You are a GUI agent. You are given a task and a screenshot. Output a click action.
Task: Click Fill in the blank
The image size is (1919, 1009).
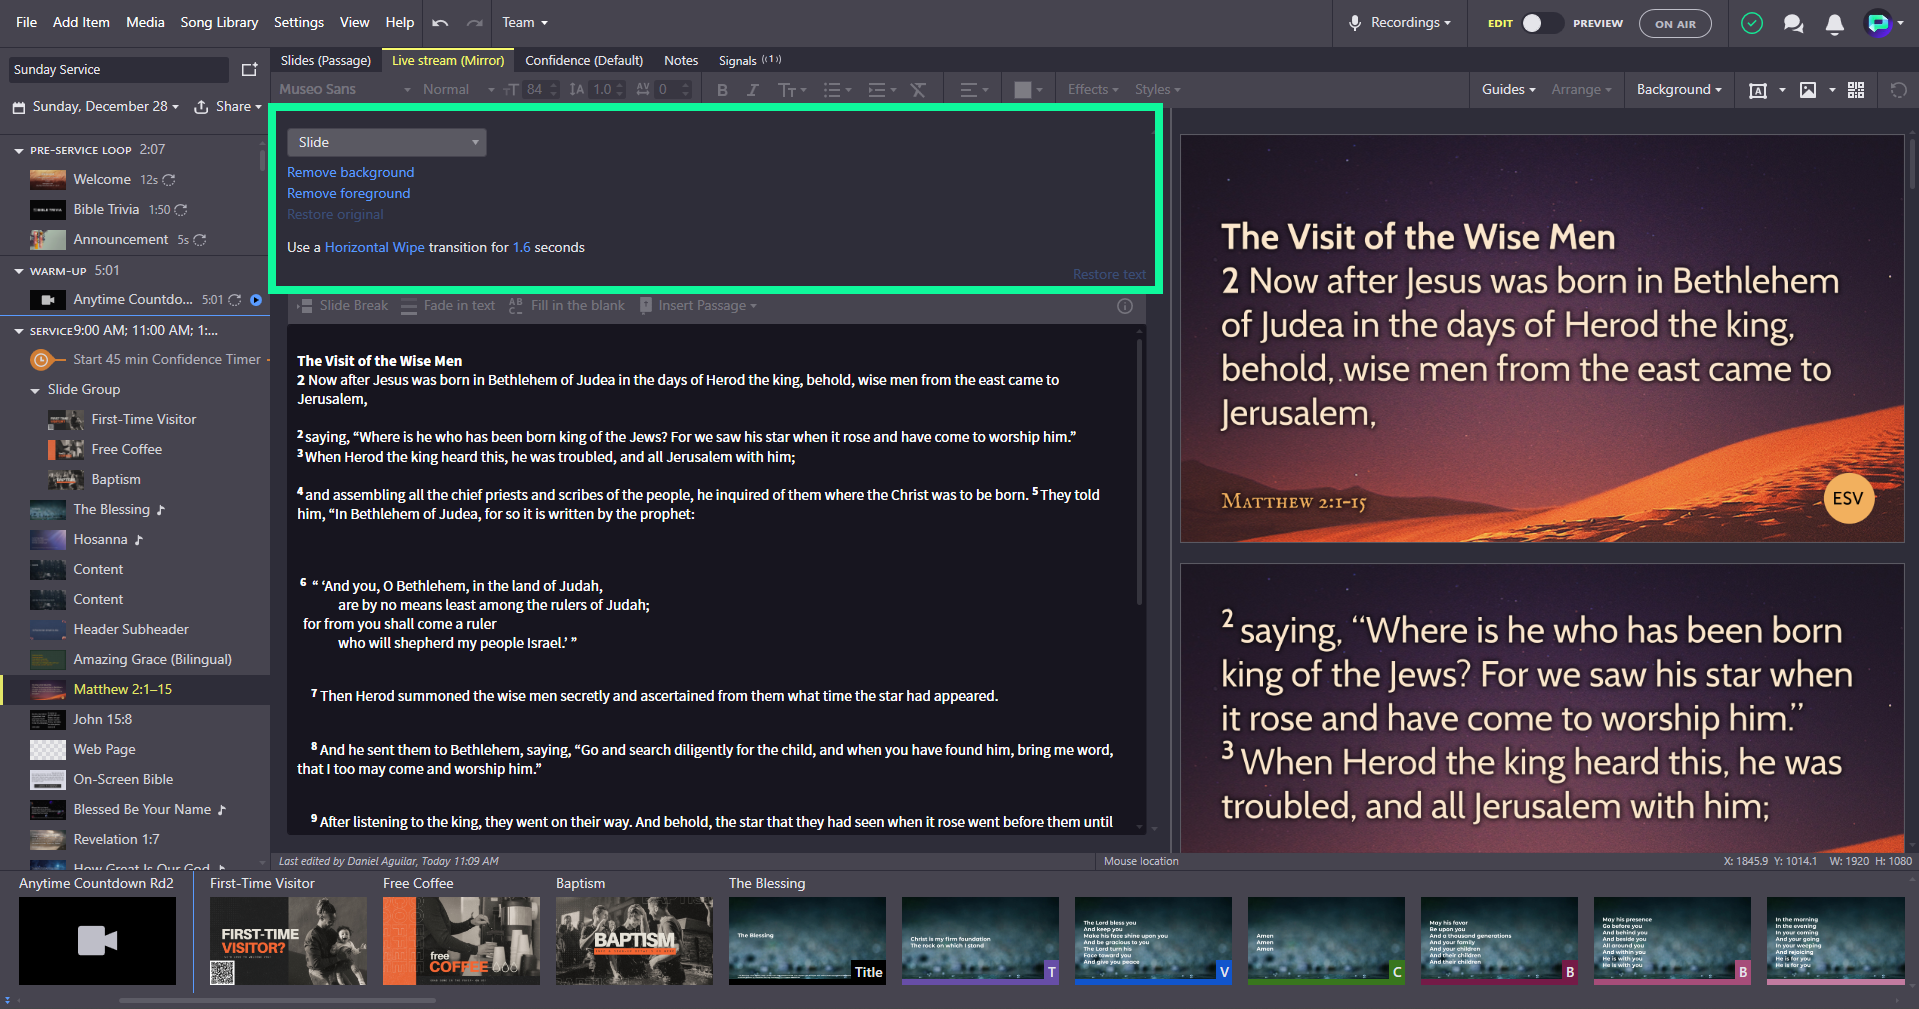tap(566, 306)
